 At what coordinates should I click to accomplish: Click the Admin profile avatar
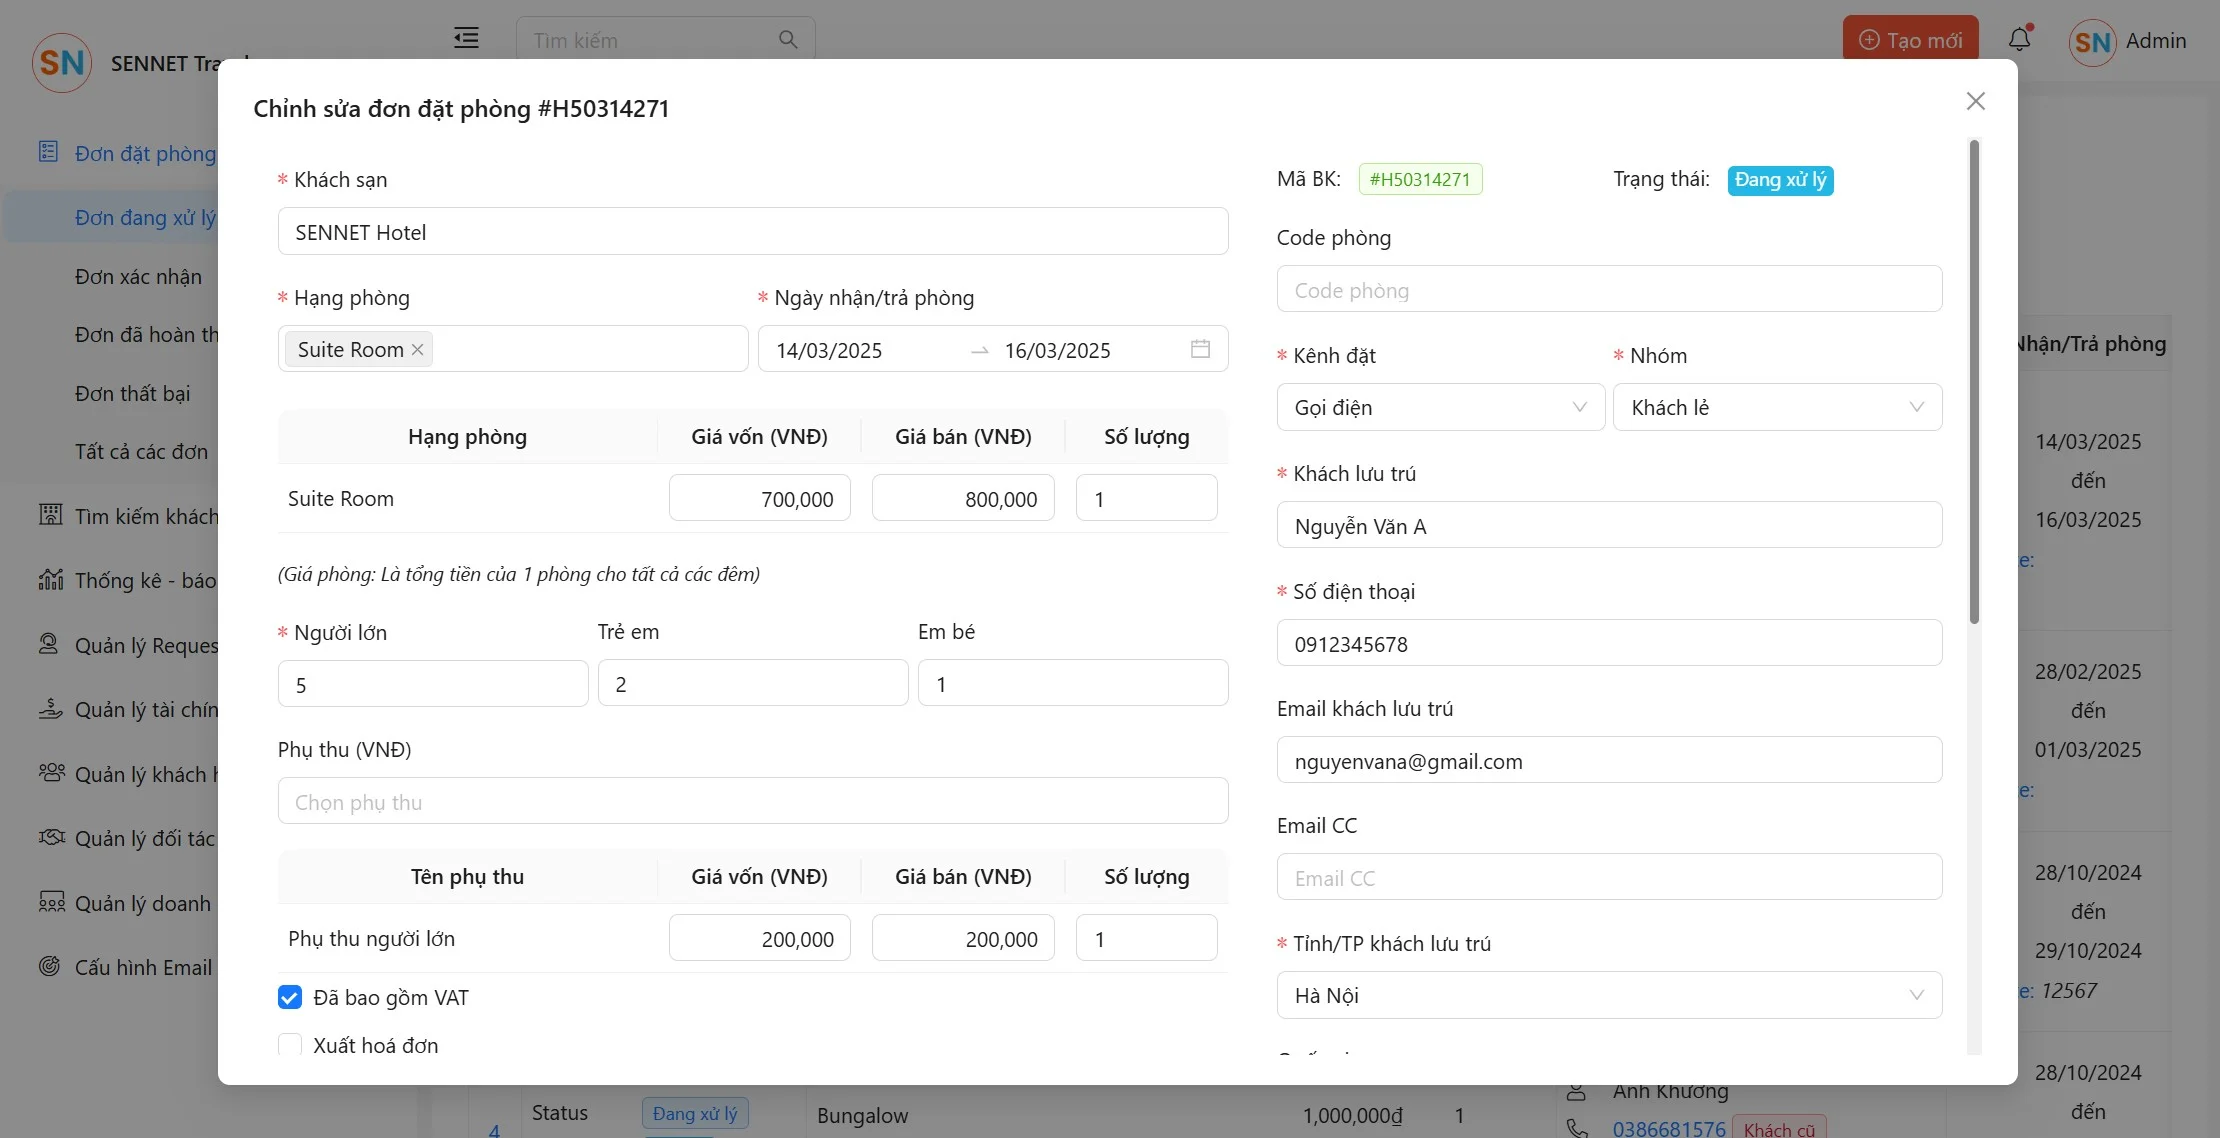click(2092, 42)
